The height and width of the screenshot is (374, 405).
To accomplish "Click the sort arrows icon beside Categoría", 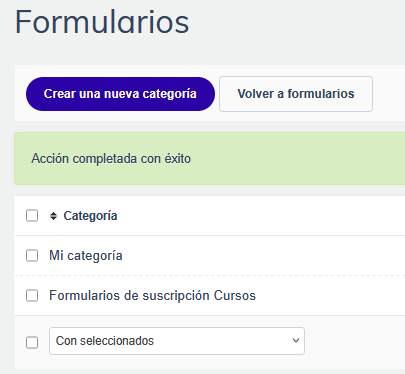I will (53, 216).
